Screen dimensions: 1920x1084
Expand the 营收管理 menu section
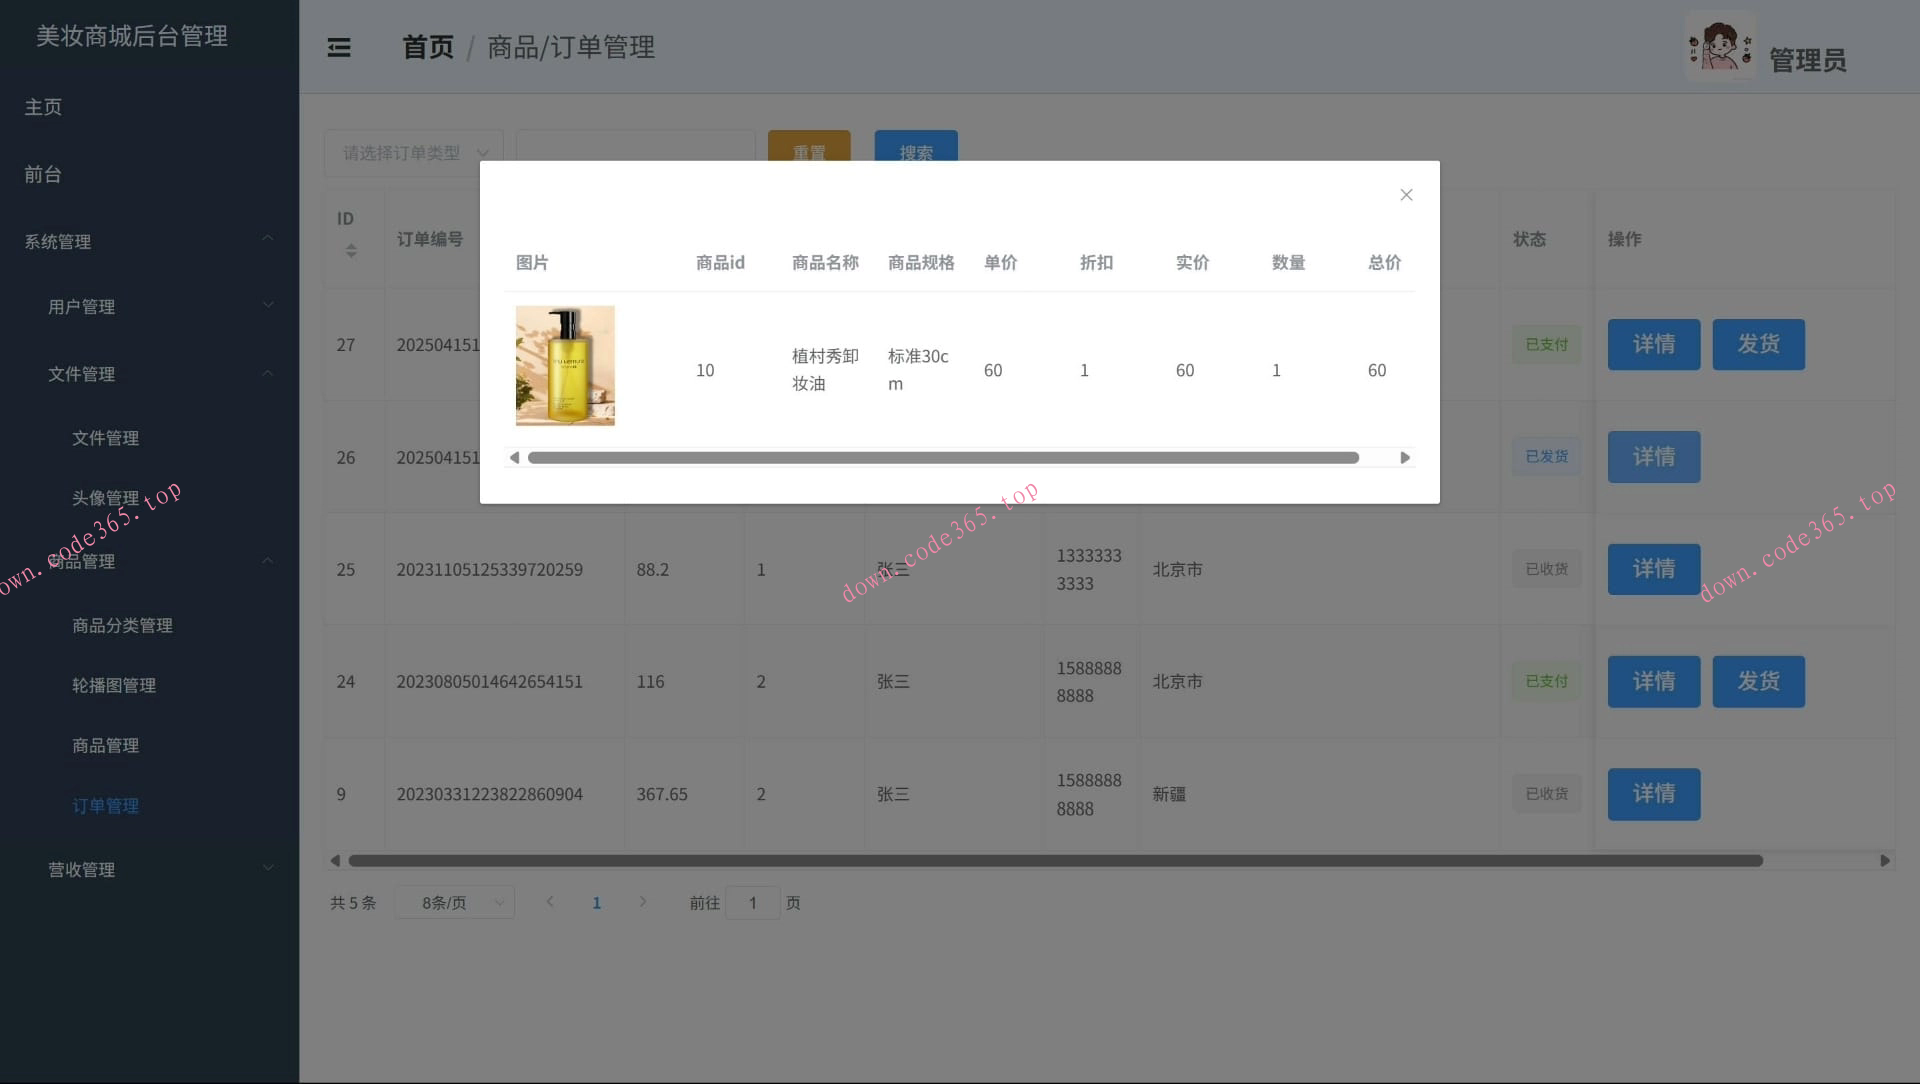point(81,869)
